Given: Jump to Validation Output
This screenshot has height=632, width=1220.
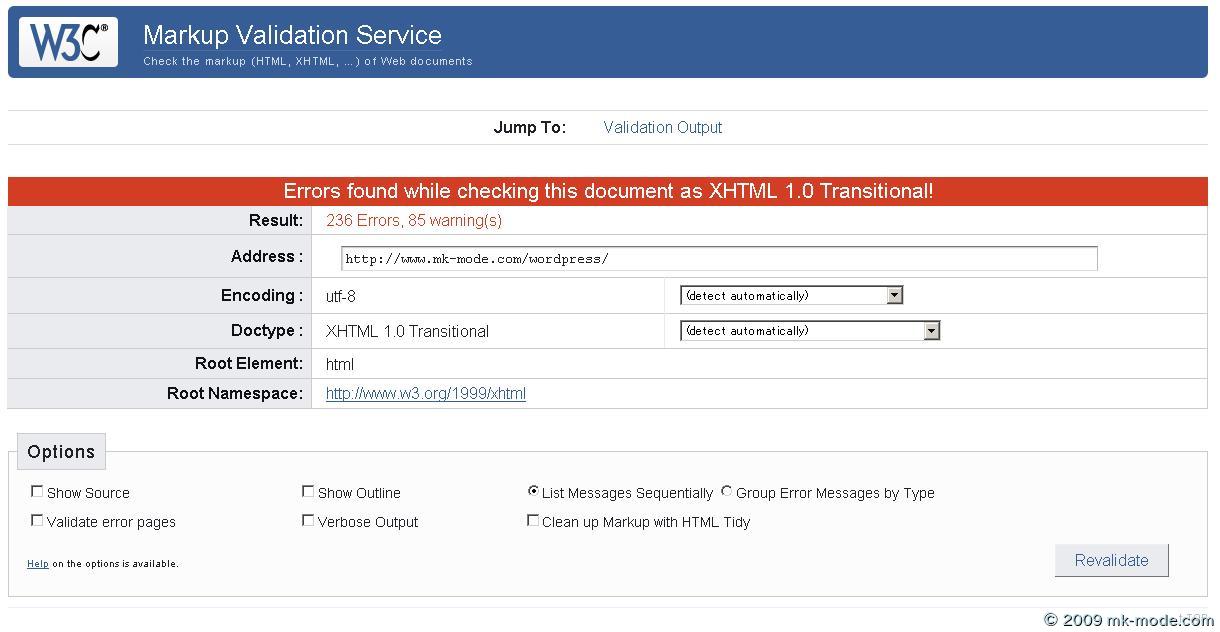Looking at the screenshot, I should [662, 127].
